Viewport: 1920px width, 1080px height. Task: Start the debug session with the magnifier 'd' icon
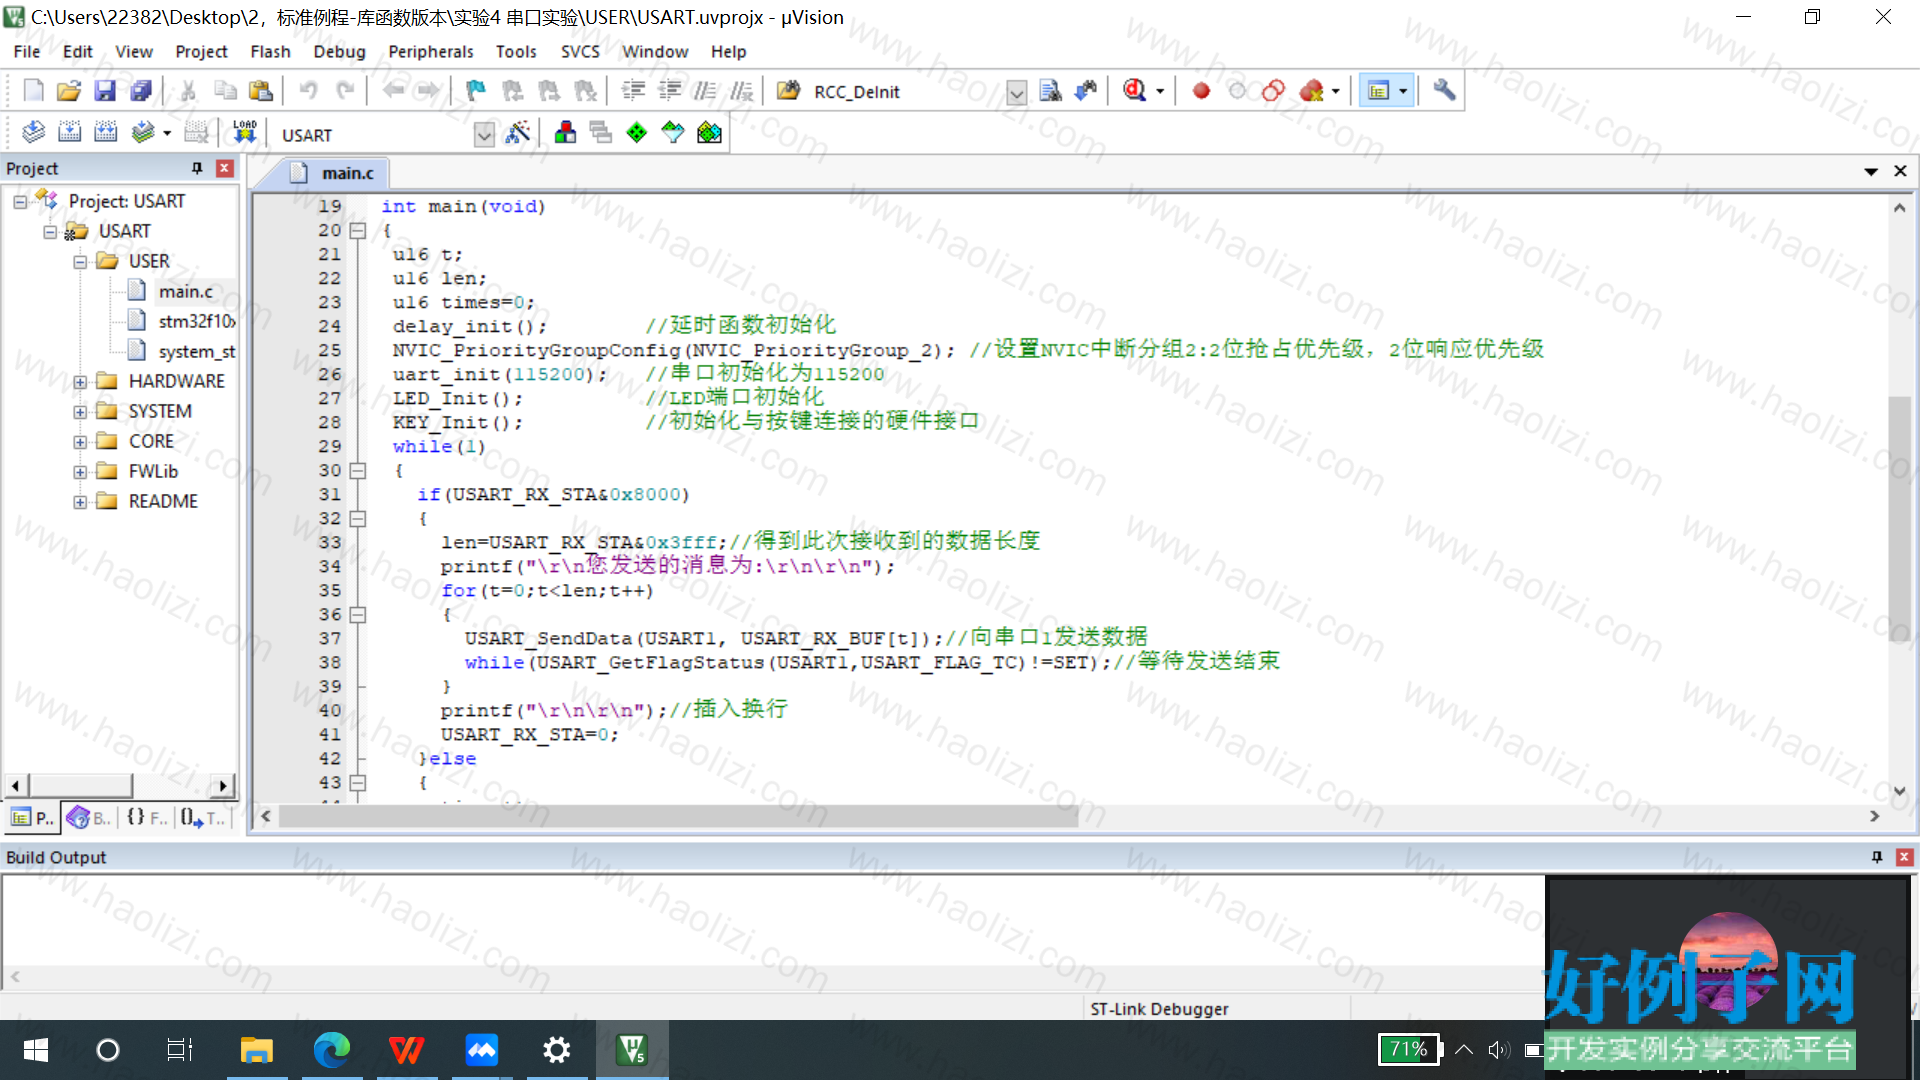(x=1134, y=91)
